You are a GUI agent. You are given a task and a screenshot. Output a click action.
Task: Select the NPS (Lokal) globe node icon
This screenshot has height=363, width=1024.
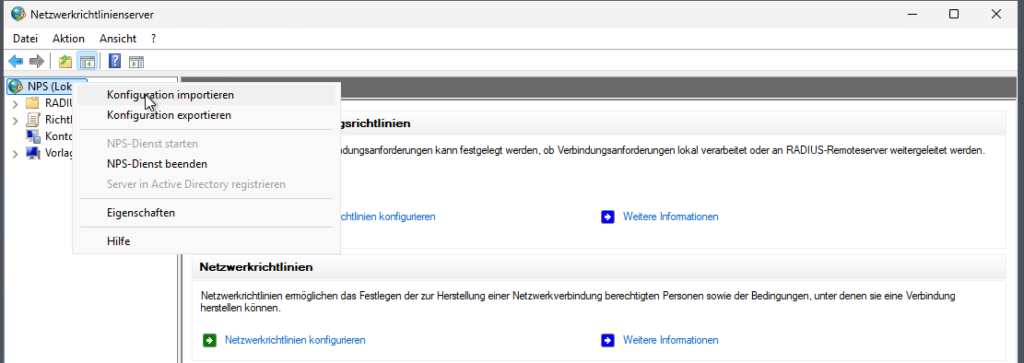pos(16,86)
